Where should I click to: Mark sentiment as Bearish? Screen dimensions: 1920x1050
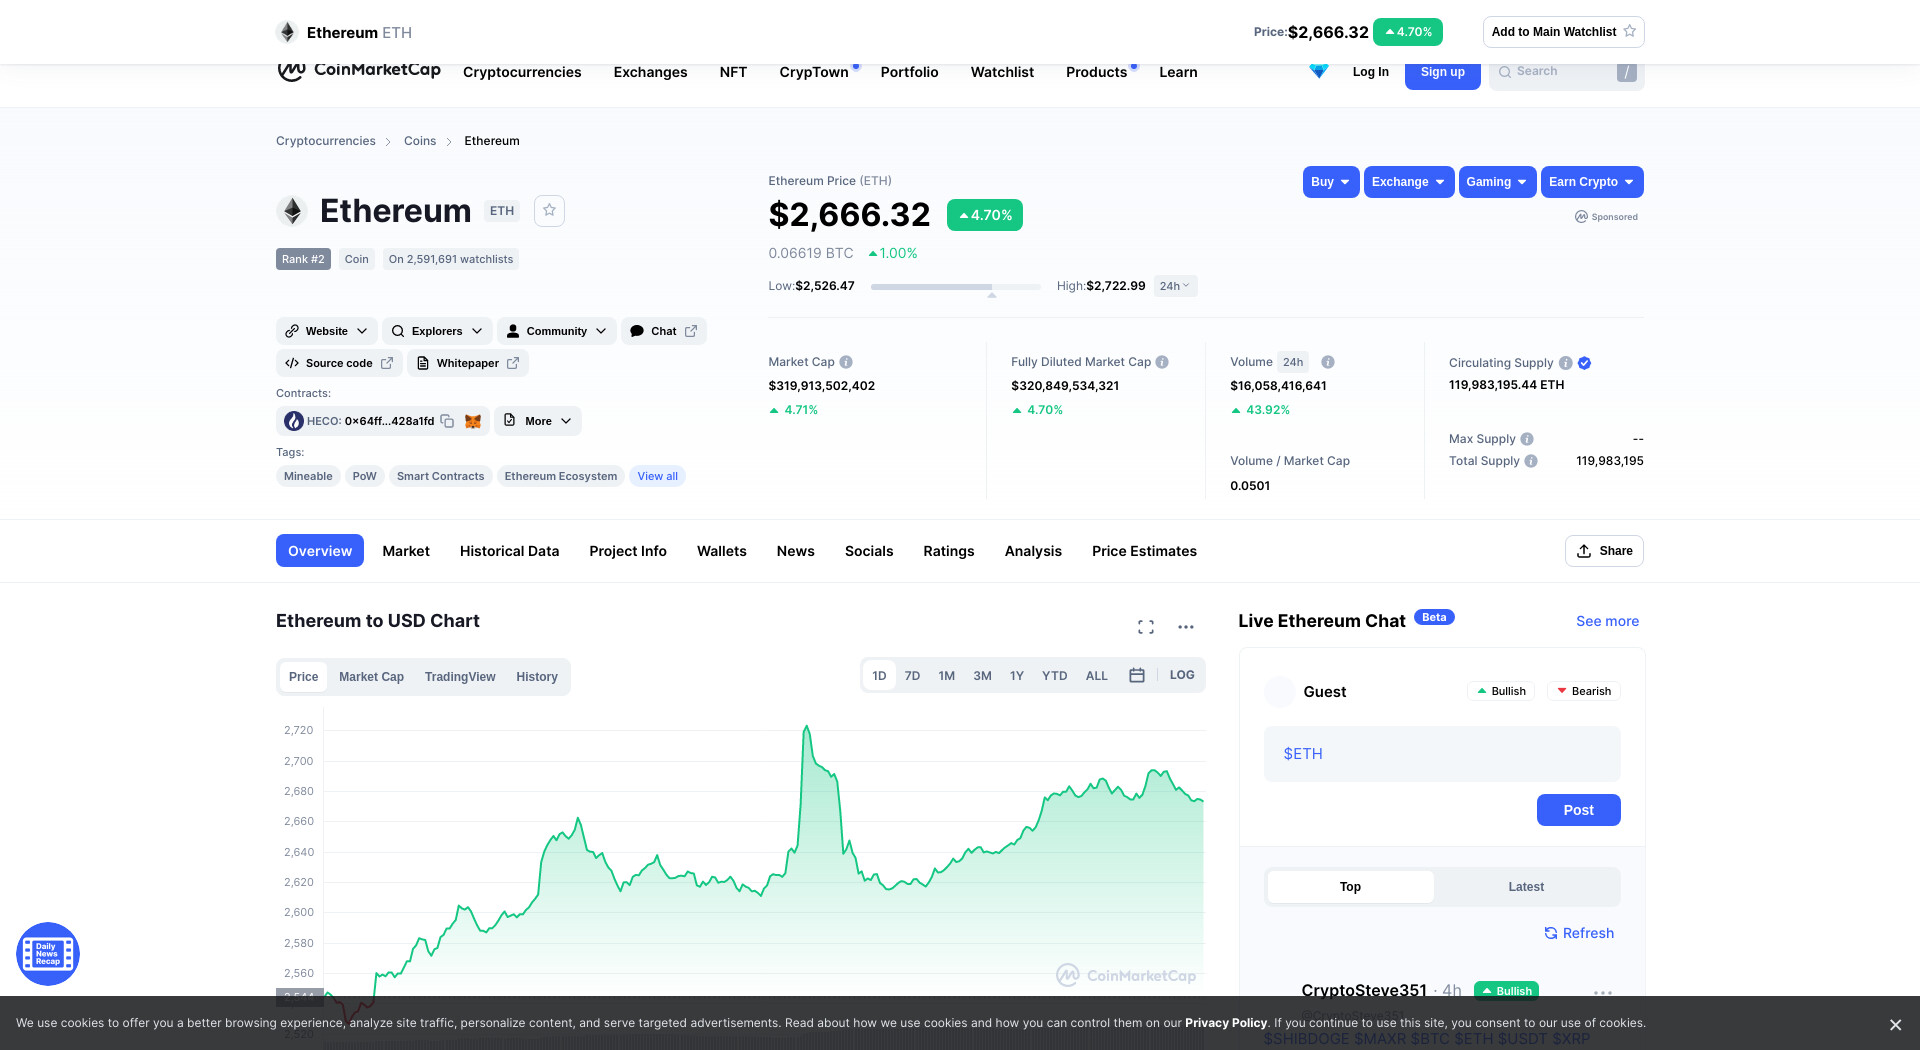click(x=1584, y=691)
